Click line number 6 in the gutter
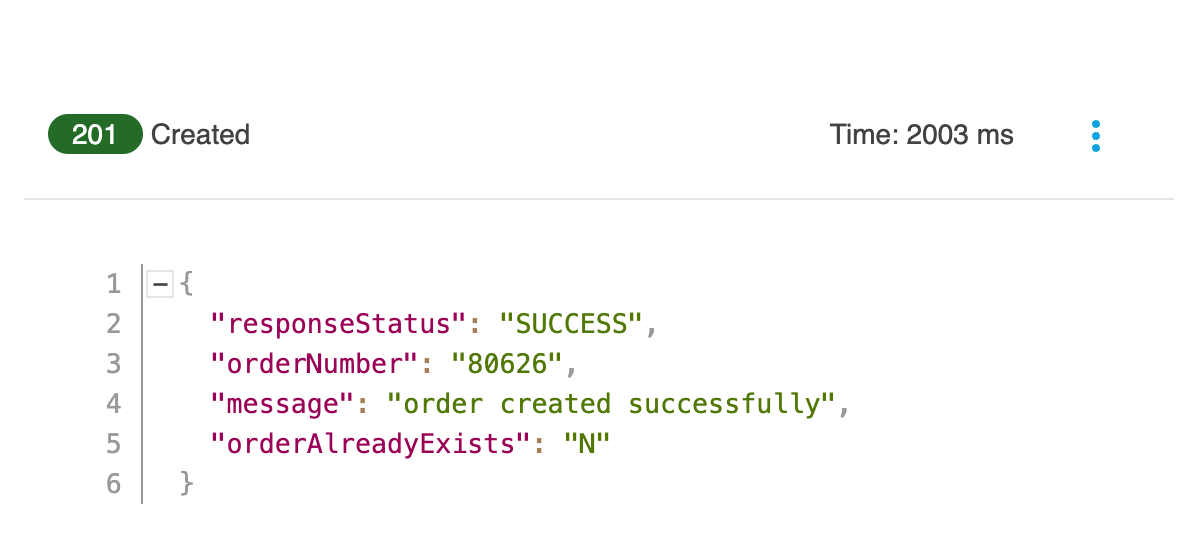This screenshot has height=552, width=1182. (x=114, y=484)
